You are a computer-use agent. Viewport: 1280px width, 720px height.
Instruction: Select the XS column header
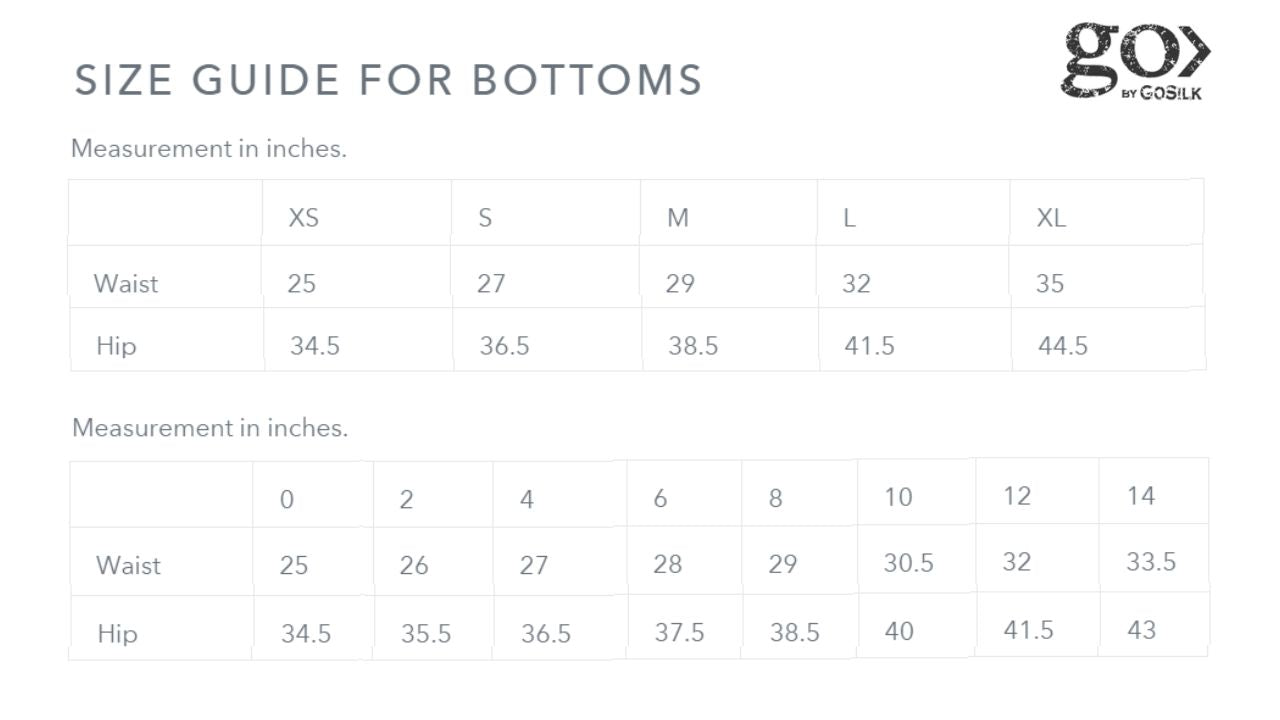304,217
